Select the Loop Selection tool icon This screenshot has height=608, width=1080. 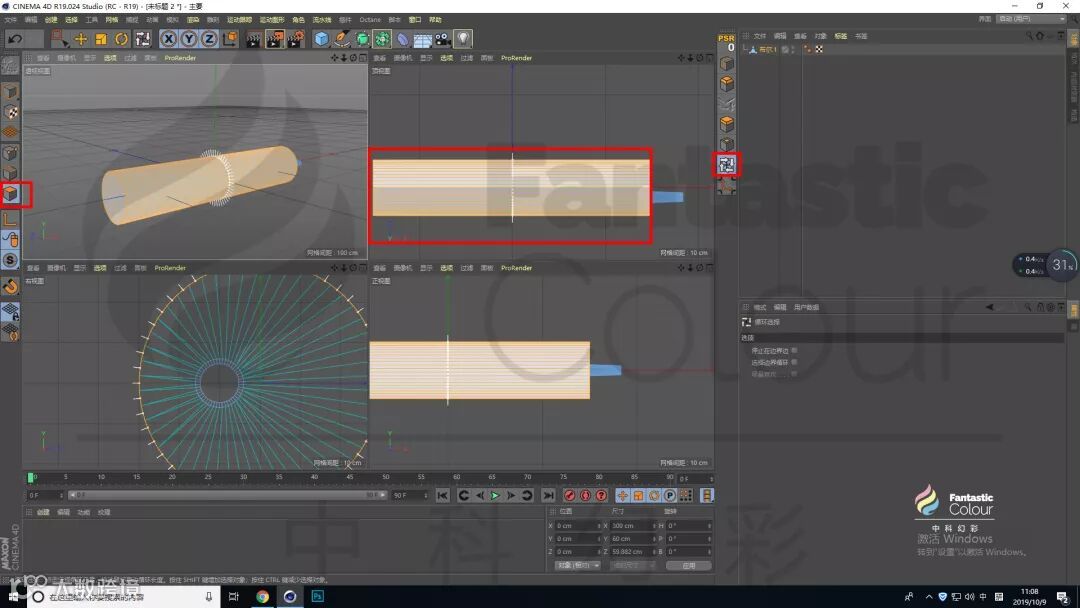(727, 164)
